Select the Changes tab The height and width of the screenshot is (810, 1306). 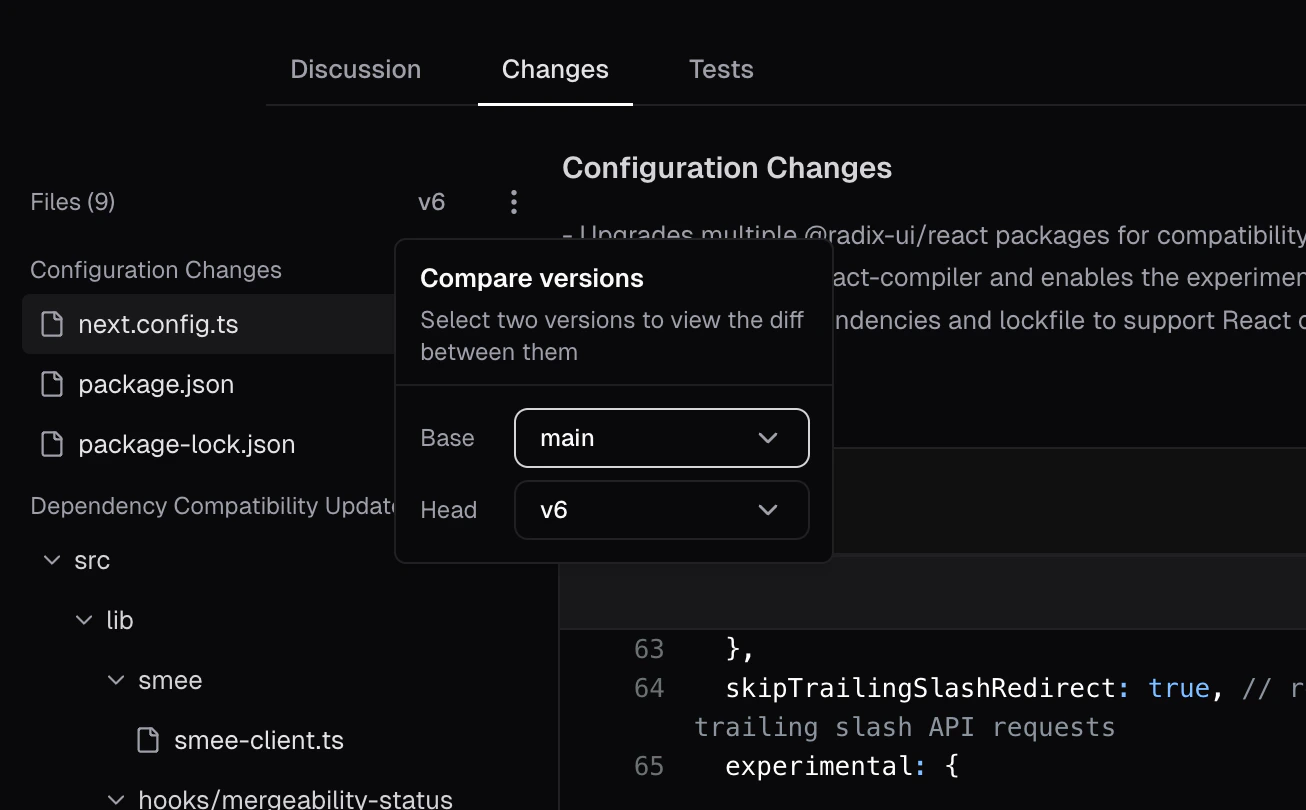coord(555,69)
